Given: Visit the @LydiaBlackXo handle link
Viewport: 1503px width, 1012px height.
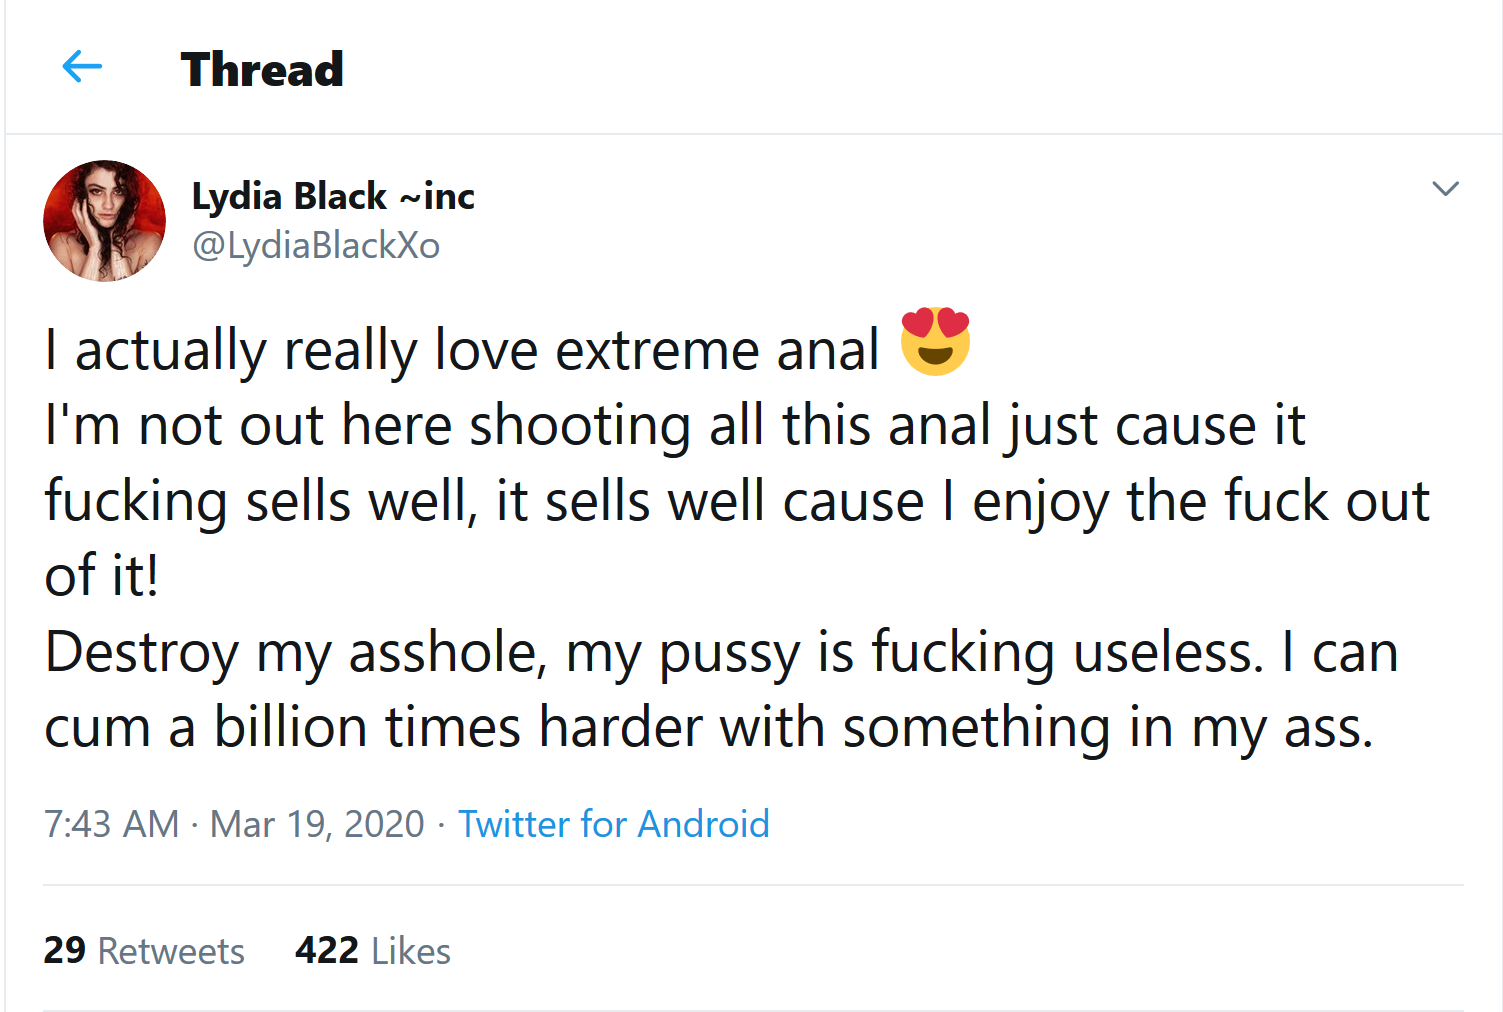Looking at the screenshot, I should 316,245.
